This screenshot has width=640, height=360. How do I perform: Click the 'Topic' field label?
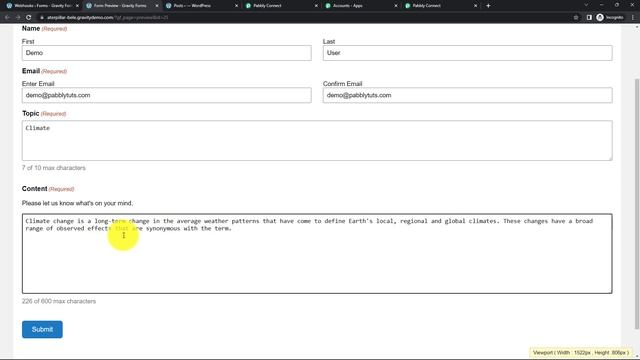pos(31,113)
